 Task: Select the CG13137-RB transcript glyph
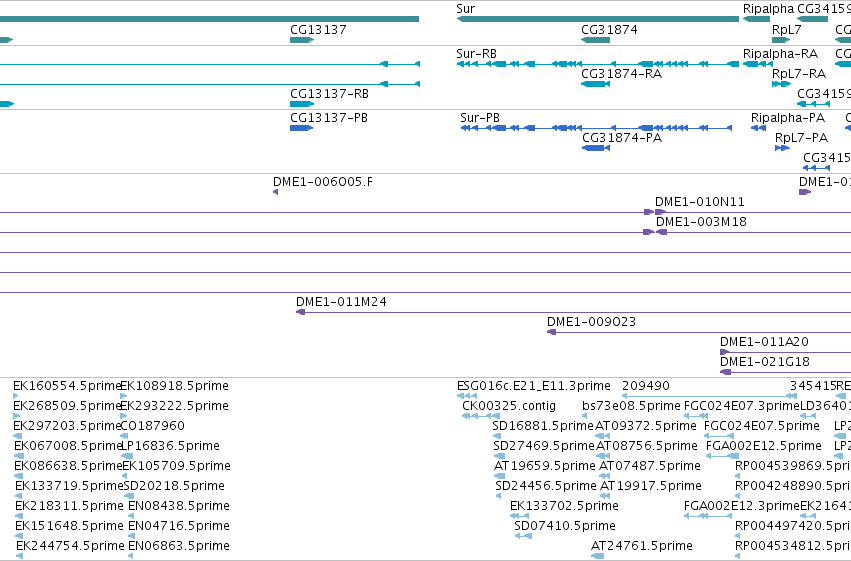click(302, 104)
